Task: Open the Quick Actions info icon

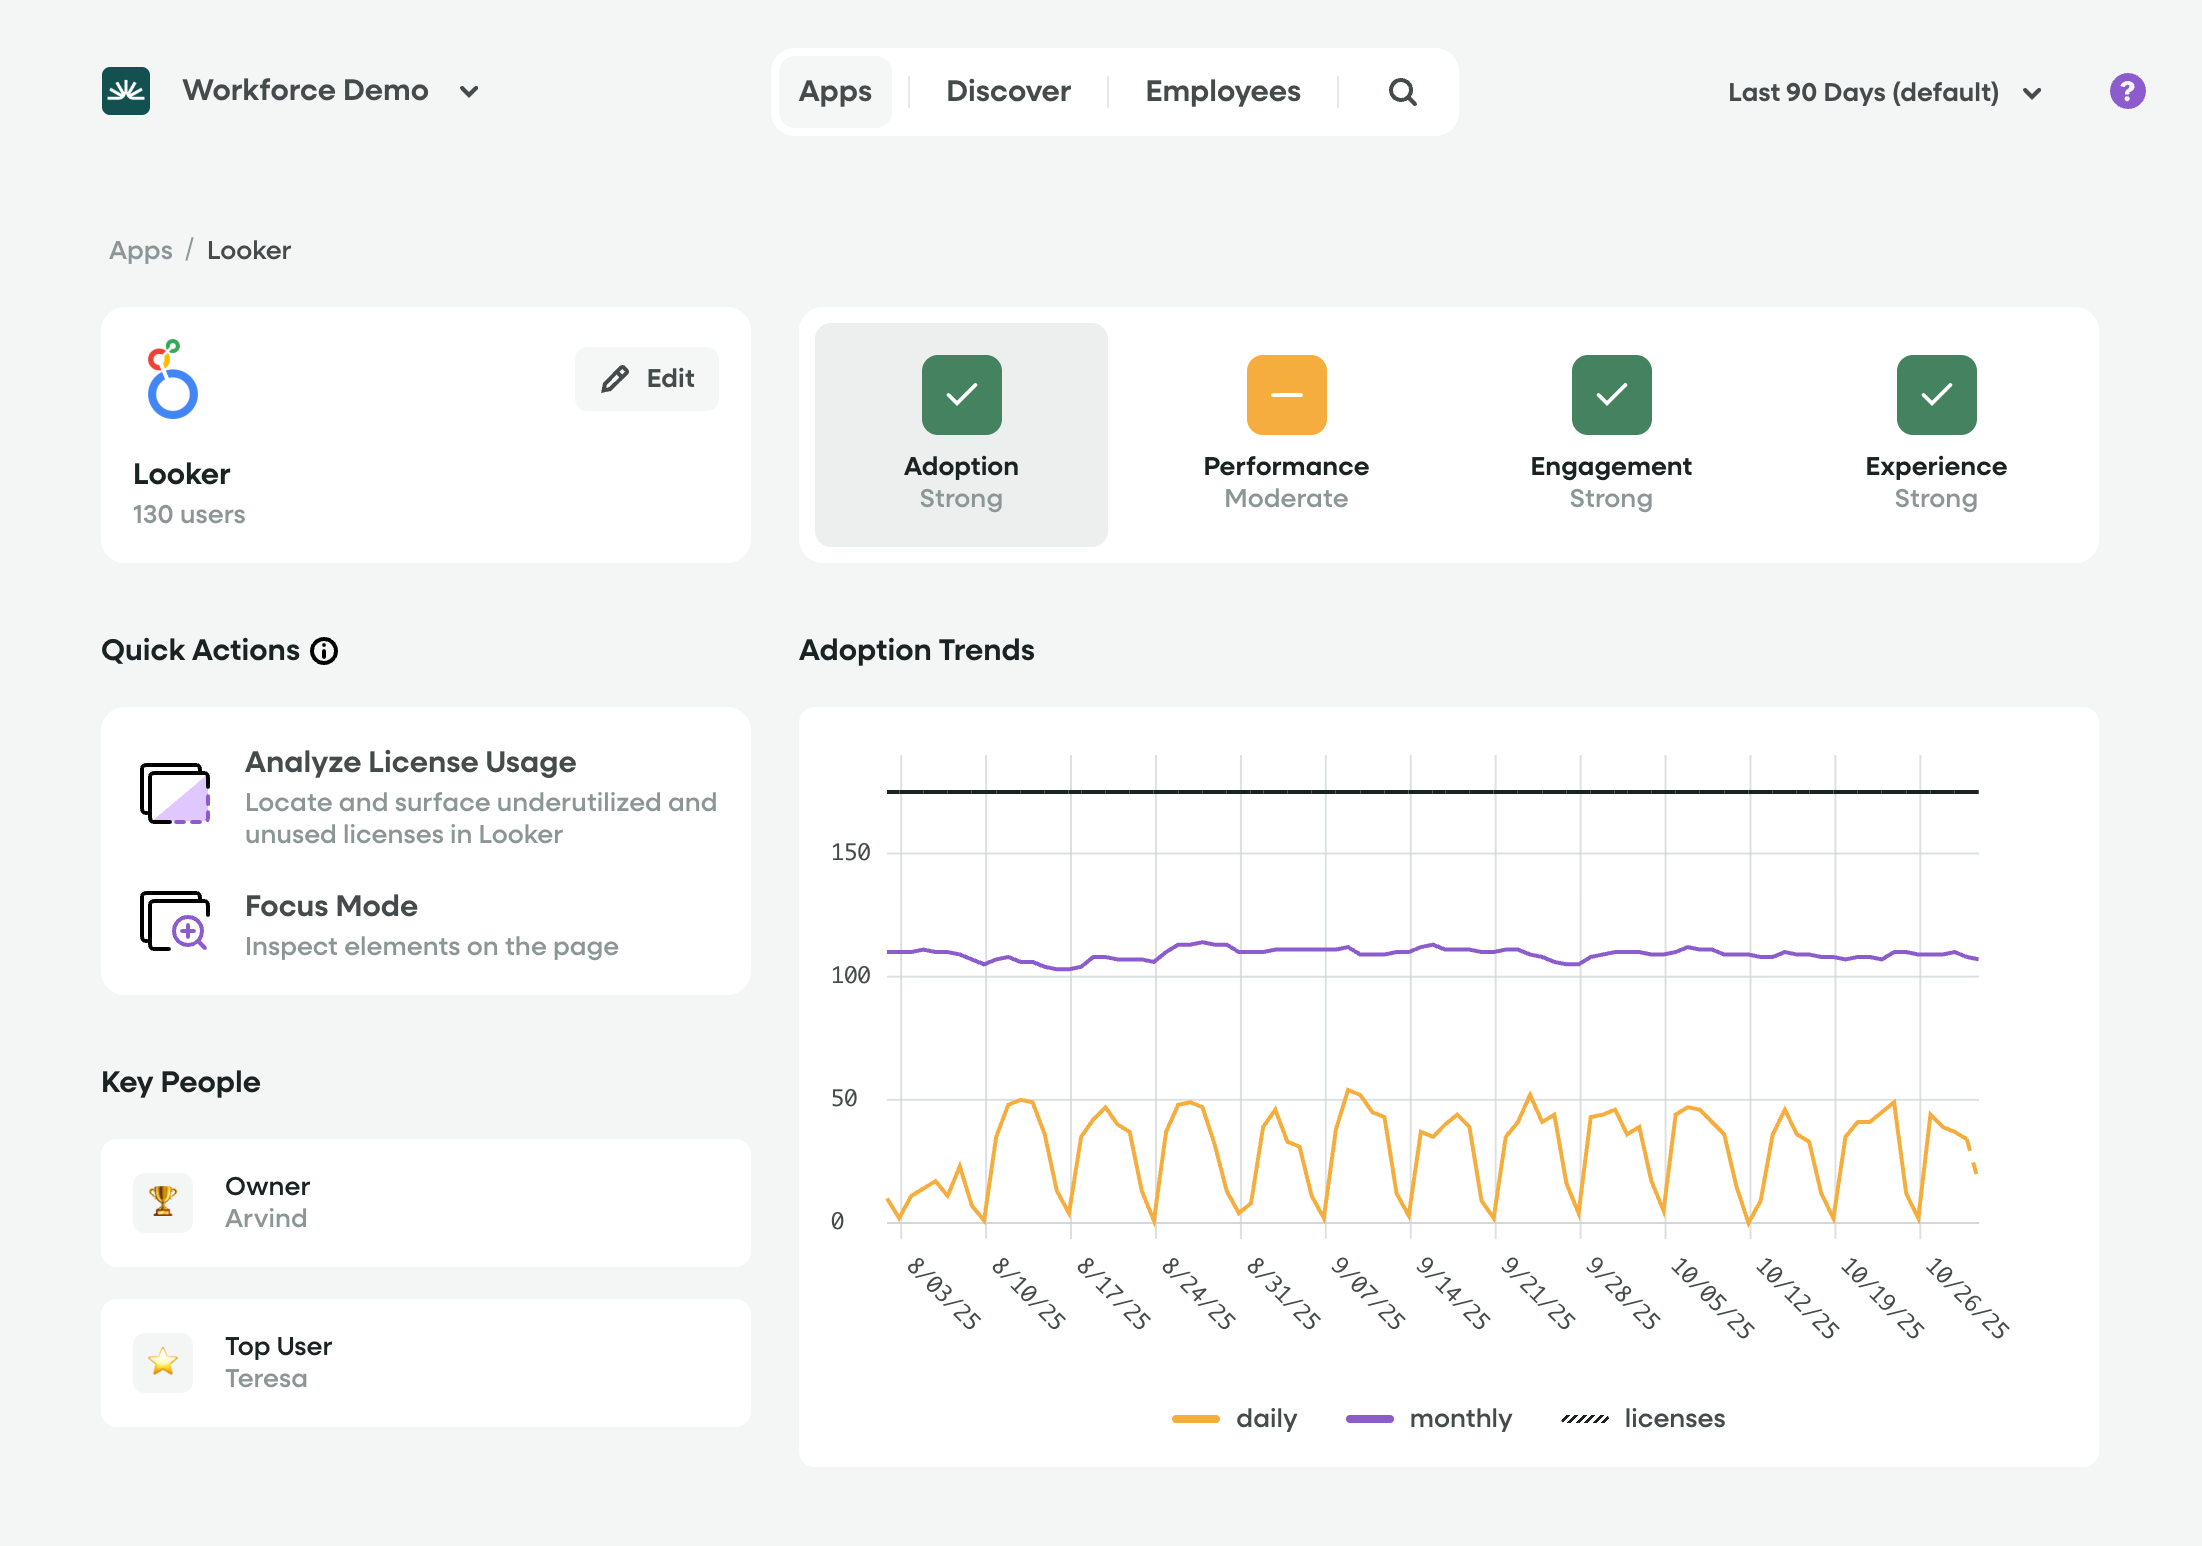Action: click(x=324, y=651)
